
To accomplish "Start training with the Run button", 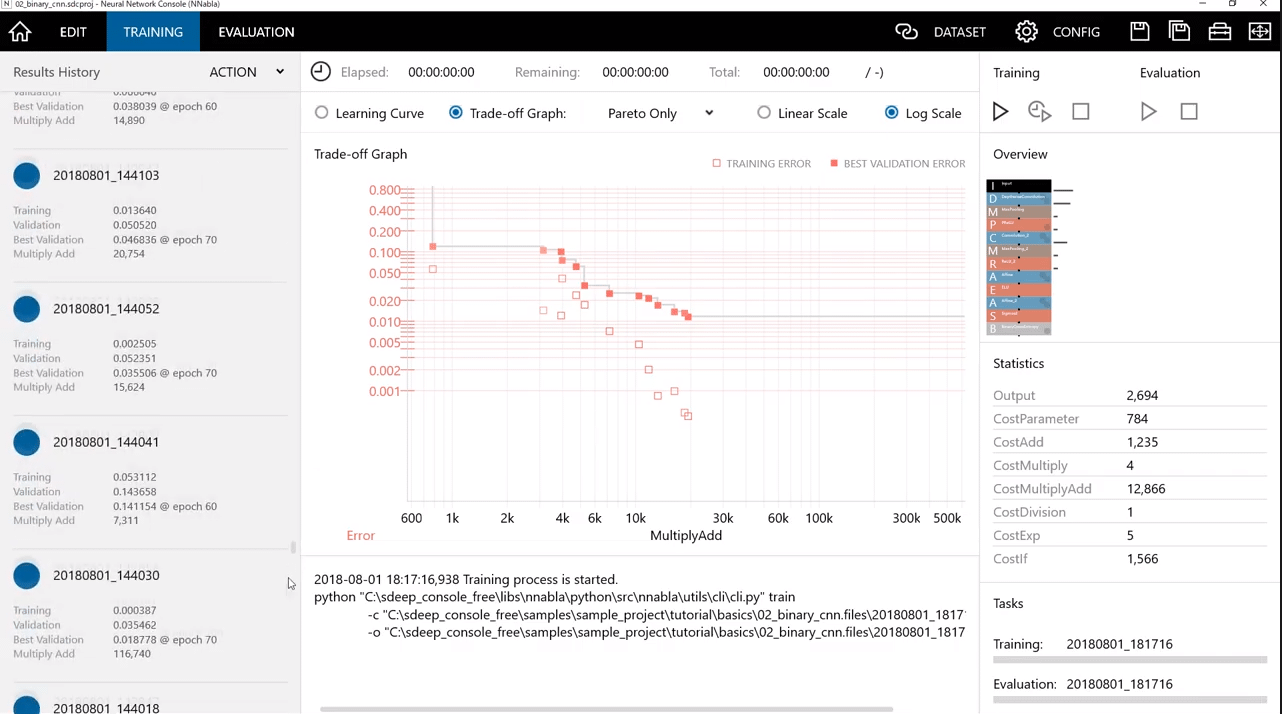I will [x=1000, y=111].
